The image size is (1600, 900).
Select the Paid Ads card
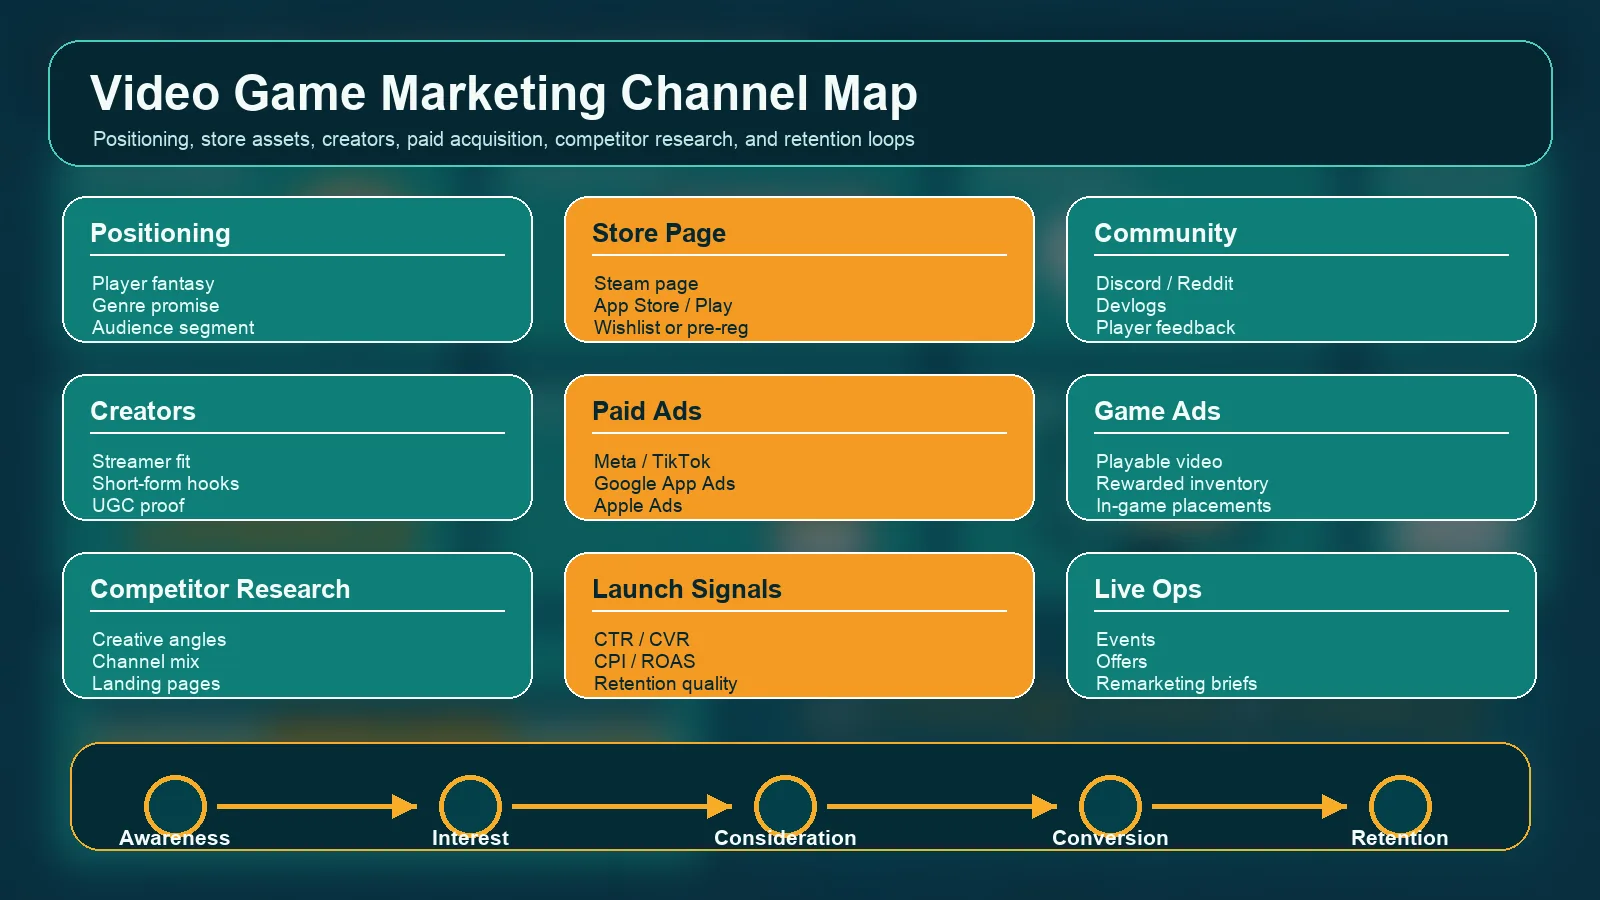tap(800, 447)
